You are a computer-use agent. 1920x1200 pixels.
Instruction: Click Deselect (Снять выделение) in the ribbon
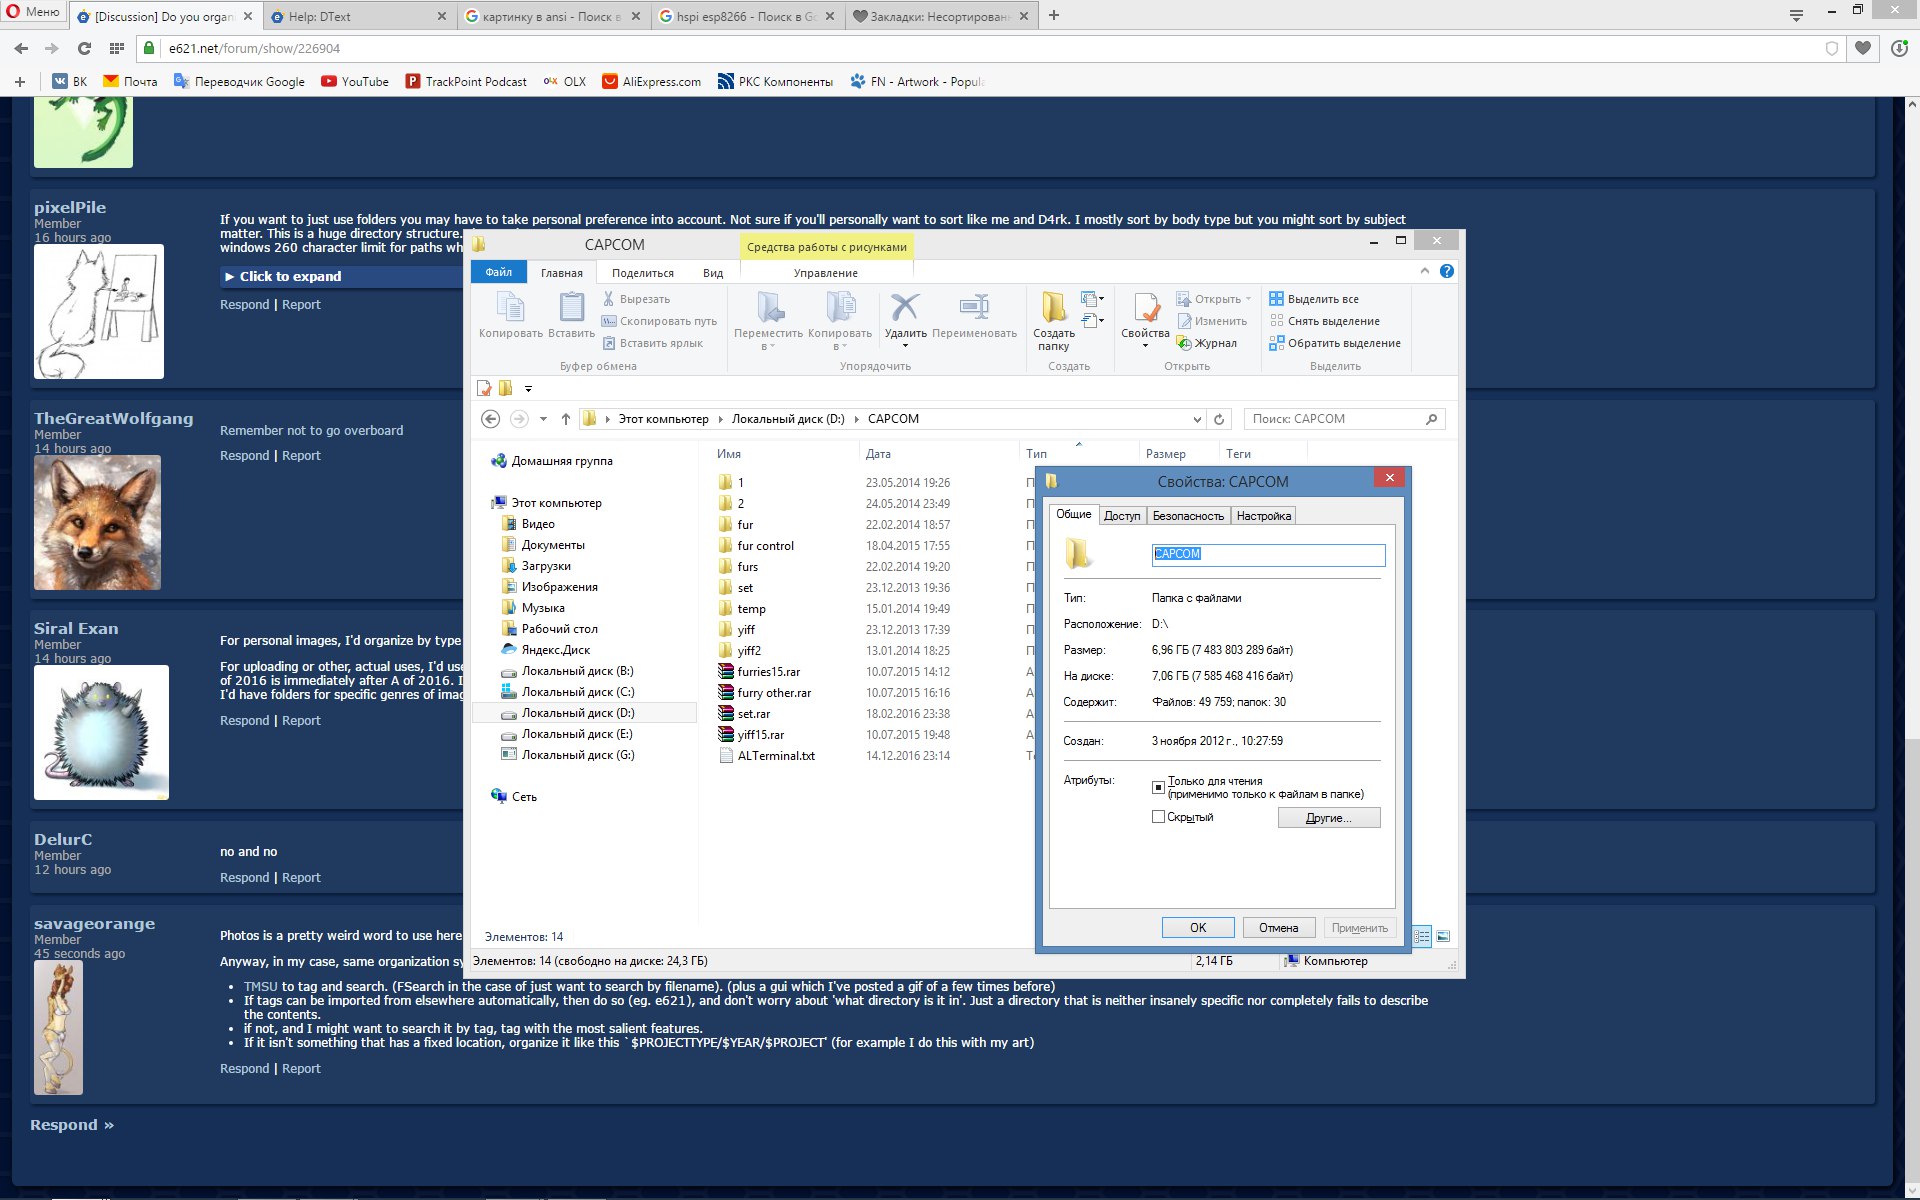click(1325, 321)
